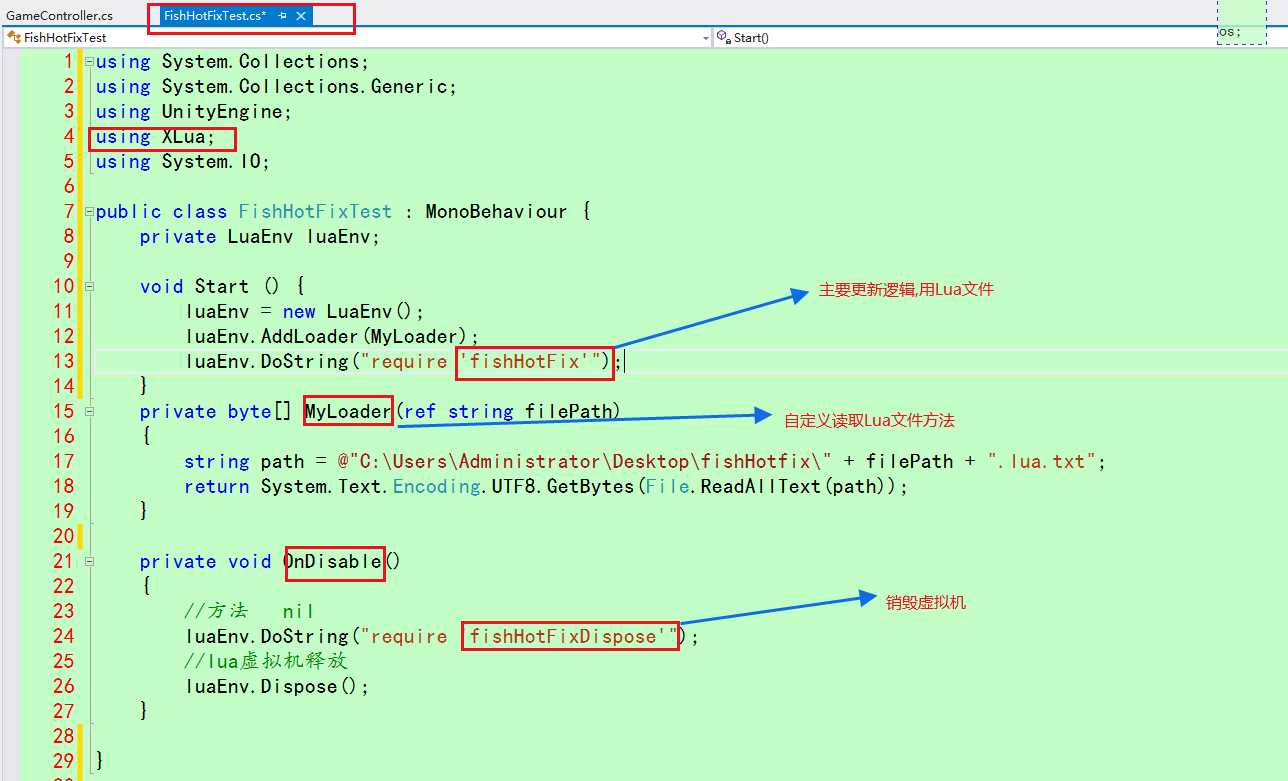Screen dimensions: 1288x781
Task: Click the 'ref string filePath' parameter
Action: (508, 411)
